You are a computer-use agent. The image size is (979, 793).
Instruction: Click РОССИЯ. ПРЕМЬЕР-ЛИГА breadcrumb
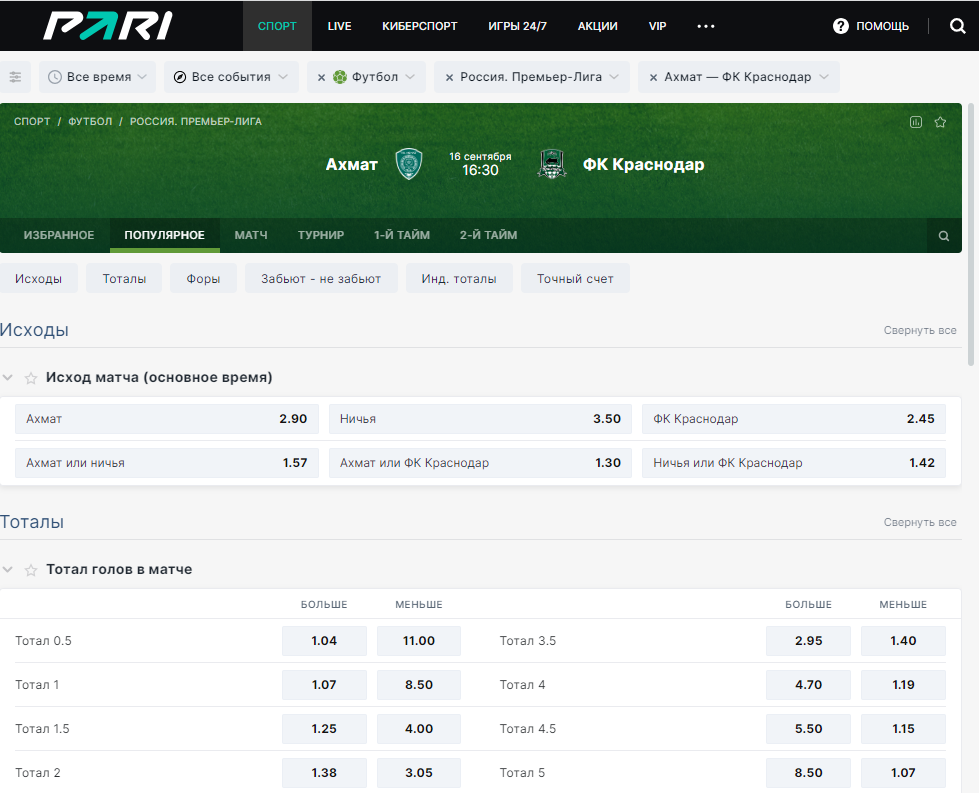(195, 121)
